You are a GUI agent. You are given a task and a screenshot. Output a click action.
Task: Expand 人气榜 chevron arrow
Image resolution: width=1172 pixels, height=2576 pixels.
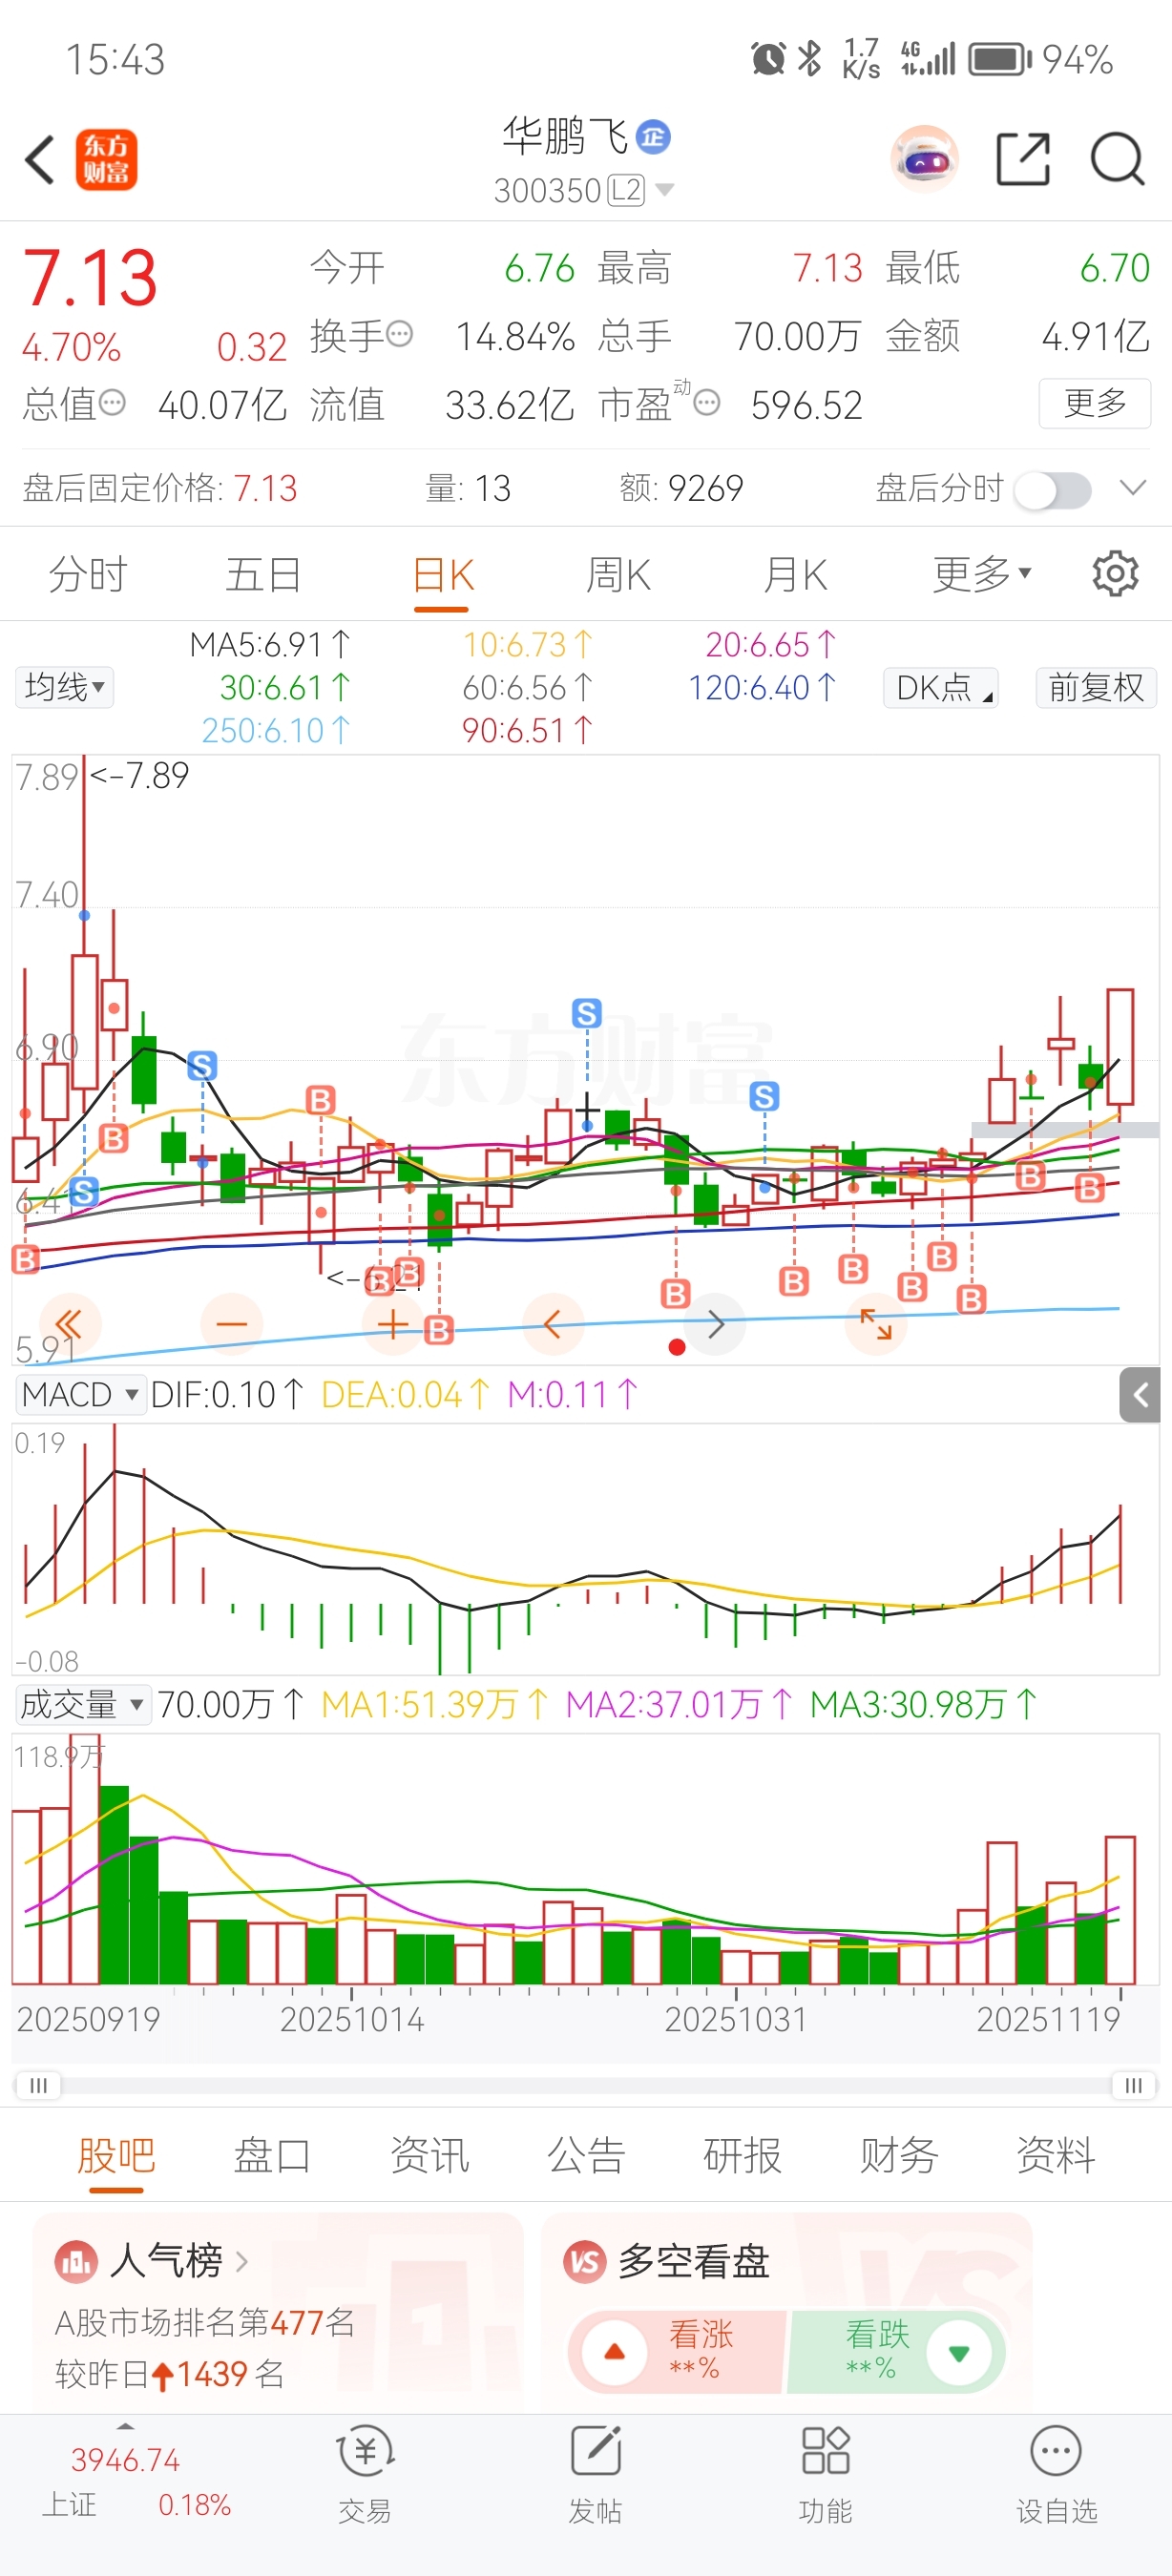[241, 2260]
